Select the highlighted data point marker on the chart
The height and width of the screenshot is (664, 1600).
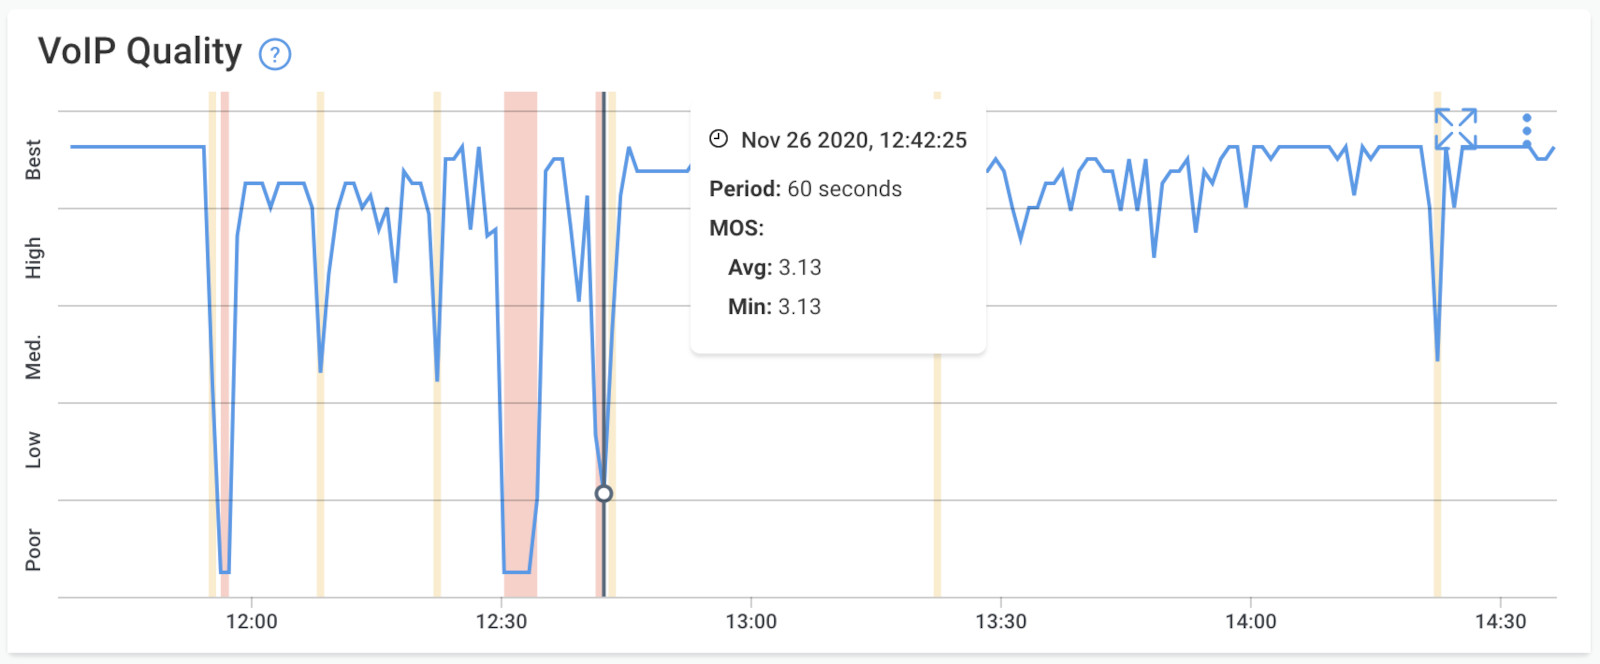pyautogui.click(x=604, y=492)
